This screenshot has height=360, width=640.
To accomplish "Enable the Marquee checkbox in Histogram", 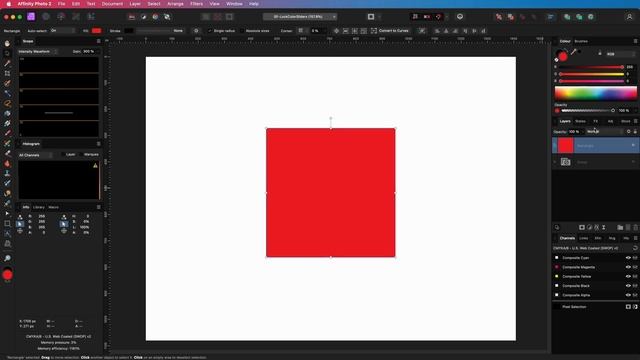I will pyautogui.click(x=81, y=155).
